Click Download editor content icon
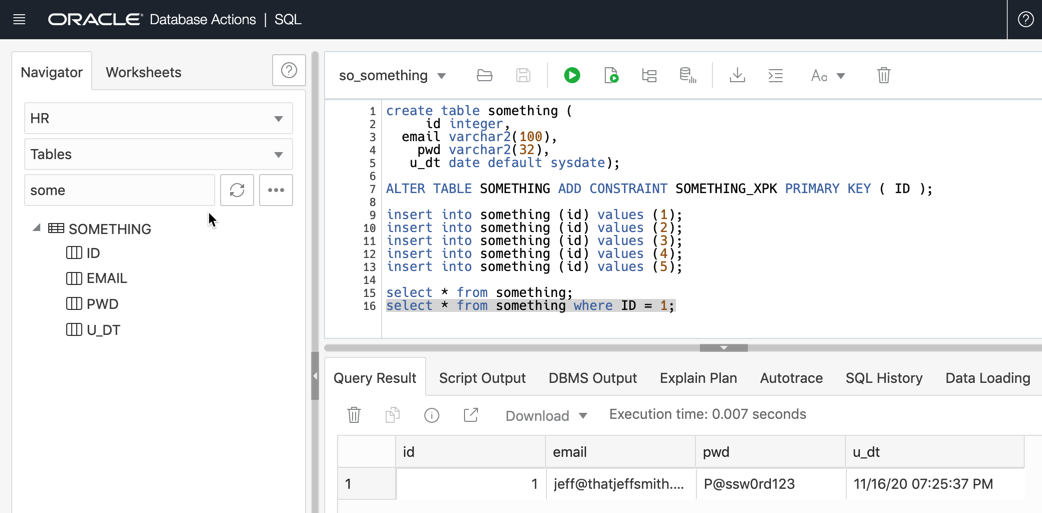This screenshot has width=1042, height=513. tap(736, 75)
